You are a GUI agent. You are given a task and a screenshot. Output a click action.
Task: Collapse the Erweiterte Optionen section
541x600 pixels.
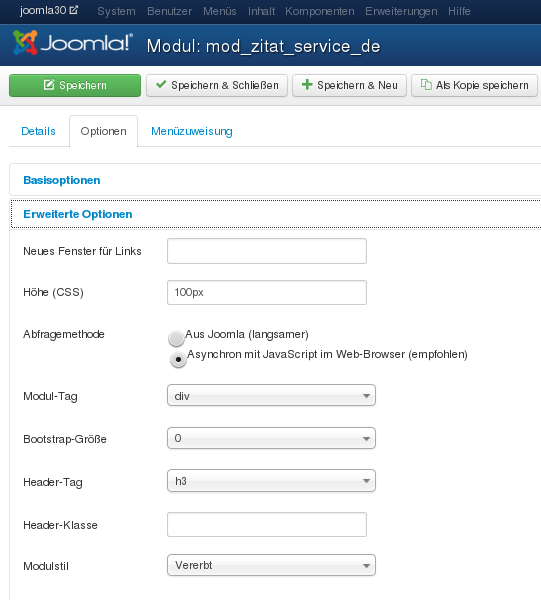(x=78, y=214)
